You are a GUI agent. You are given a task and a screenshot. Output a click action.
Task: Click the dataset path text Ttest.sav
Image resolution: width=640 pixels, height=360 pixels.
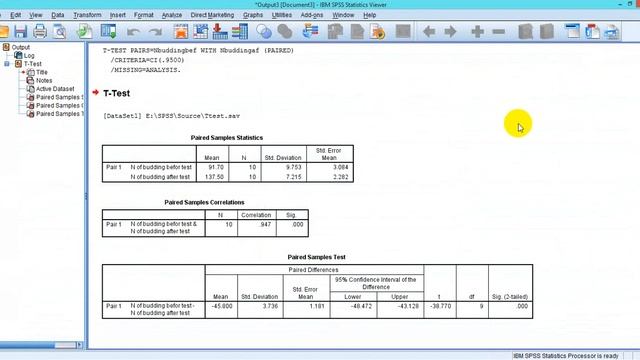(x=222, y=116)
